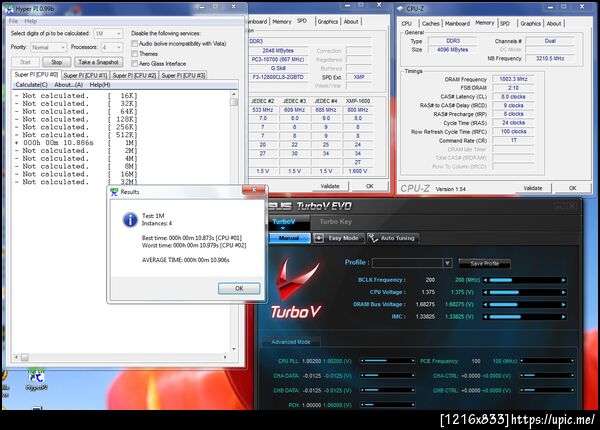Click the info icon in Results dialog

(130, 220)
